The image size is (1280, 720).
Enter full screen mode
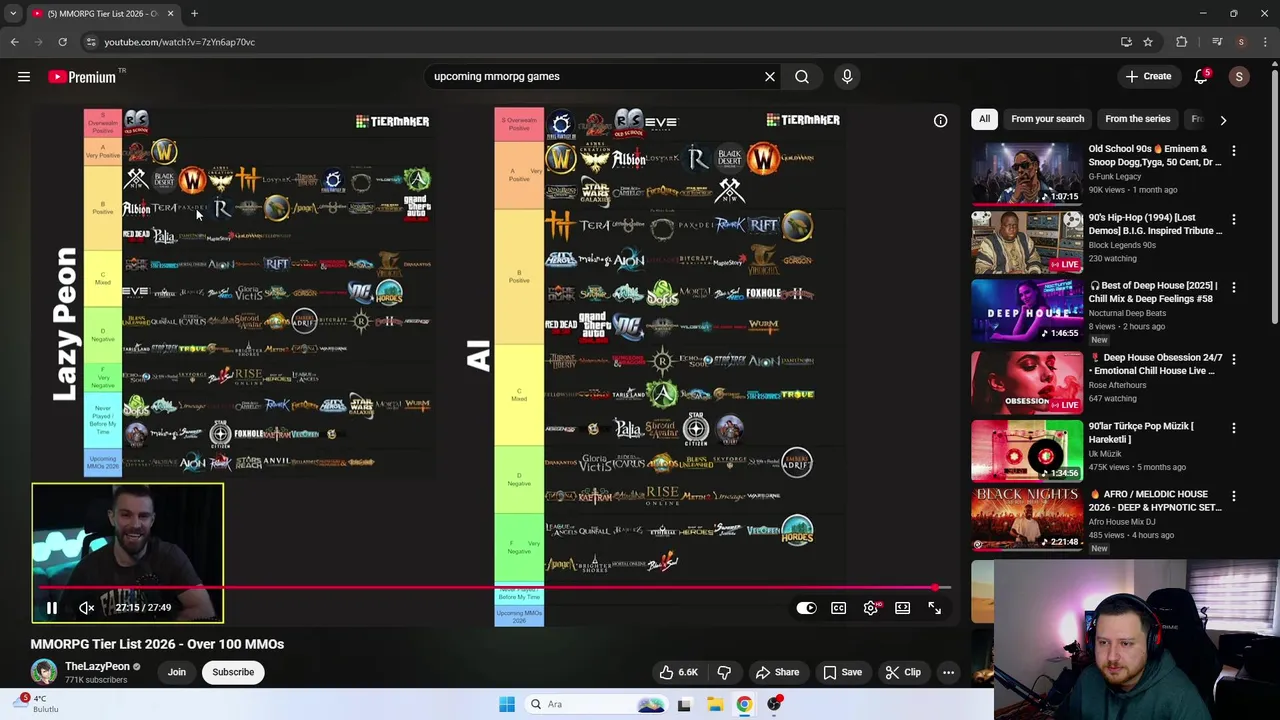click(935, 608)
